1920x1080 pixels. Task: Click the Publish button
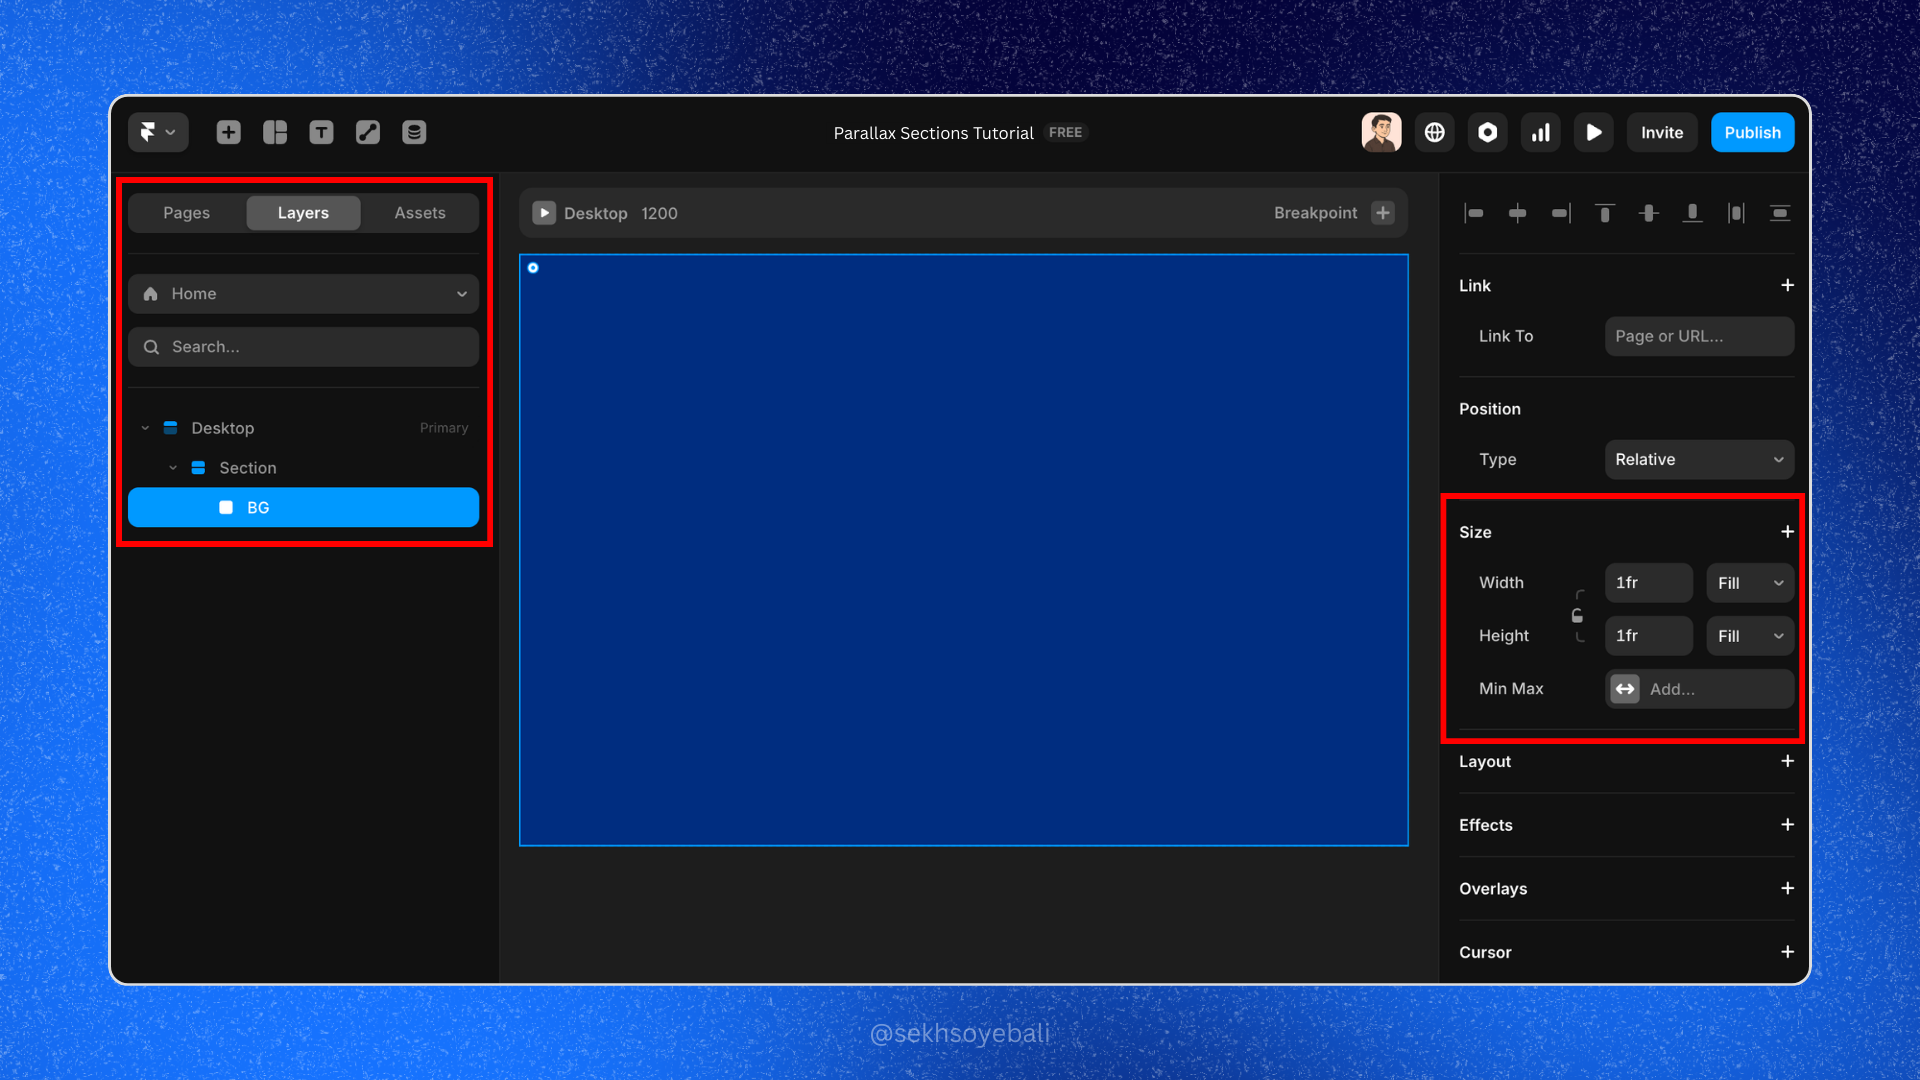point(1752,132)
